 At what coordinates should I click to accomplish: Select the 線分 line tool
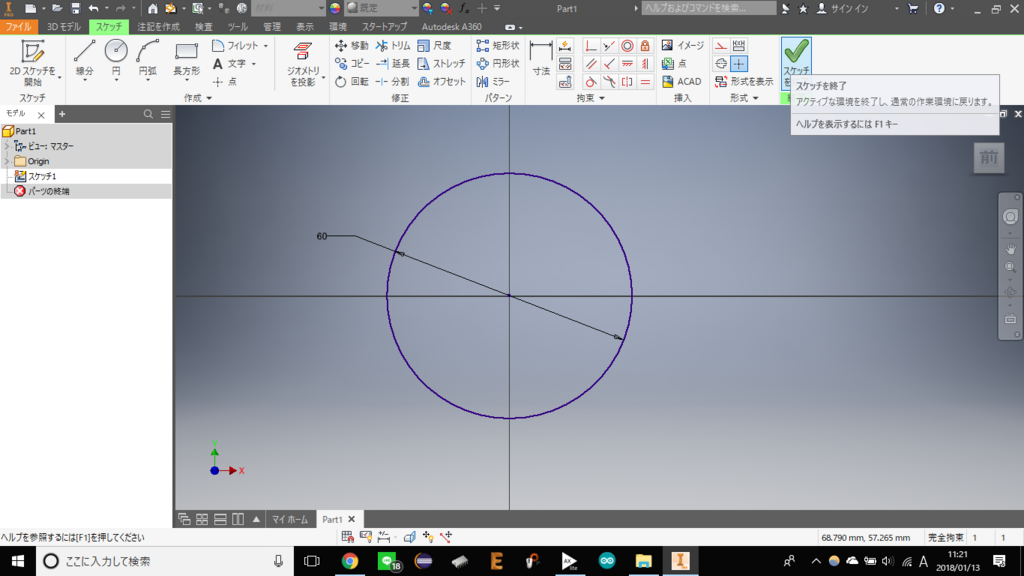coord(84,57)
